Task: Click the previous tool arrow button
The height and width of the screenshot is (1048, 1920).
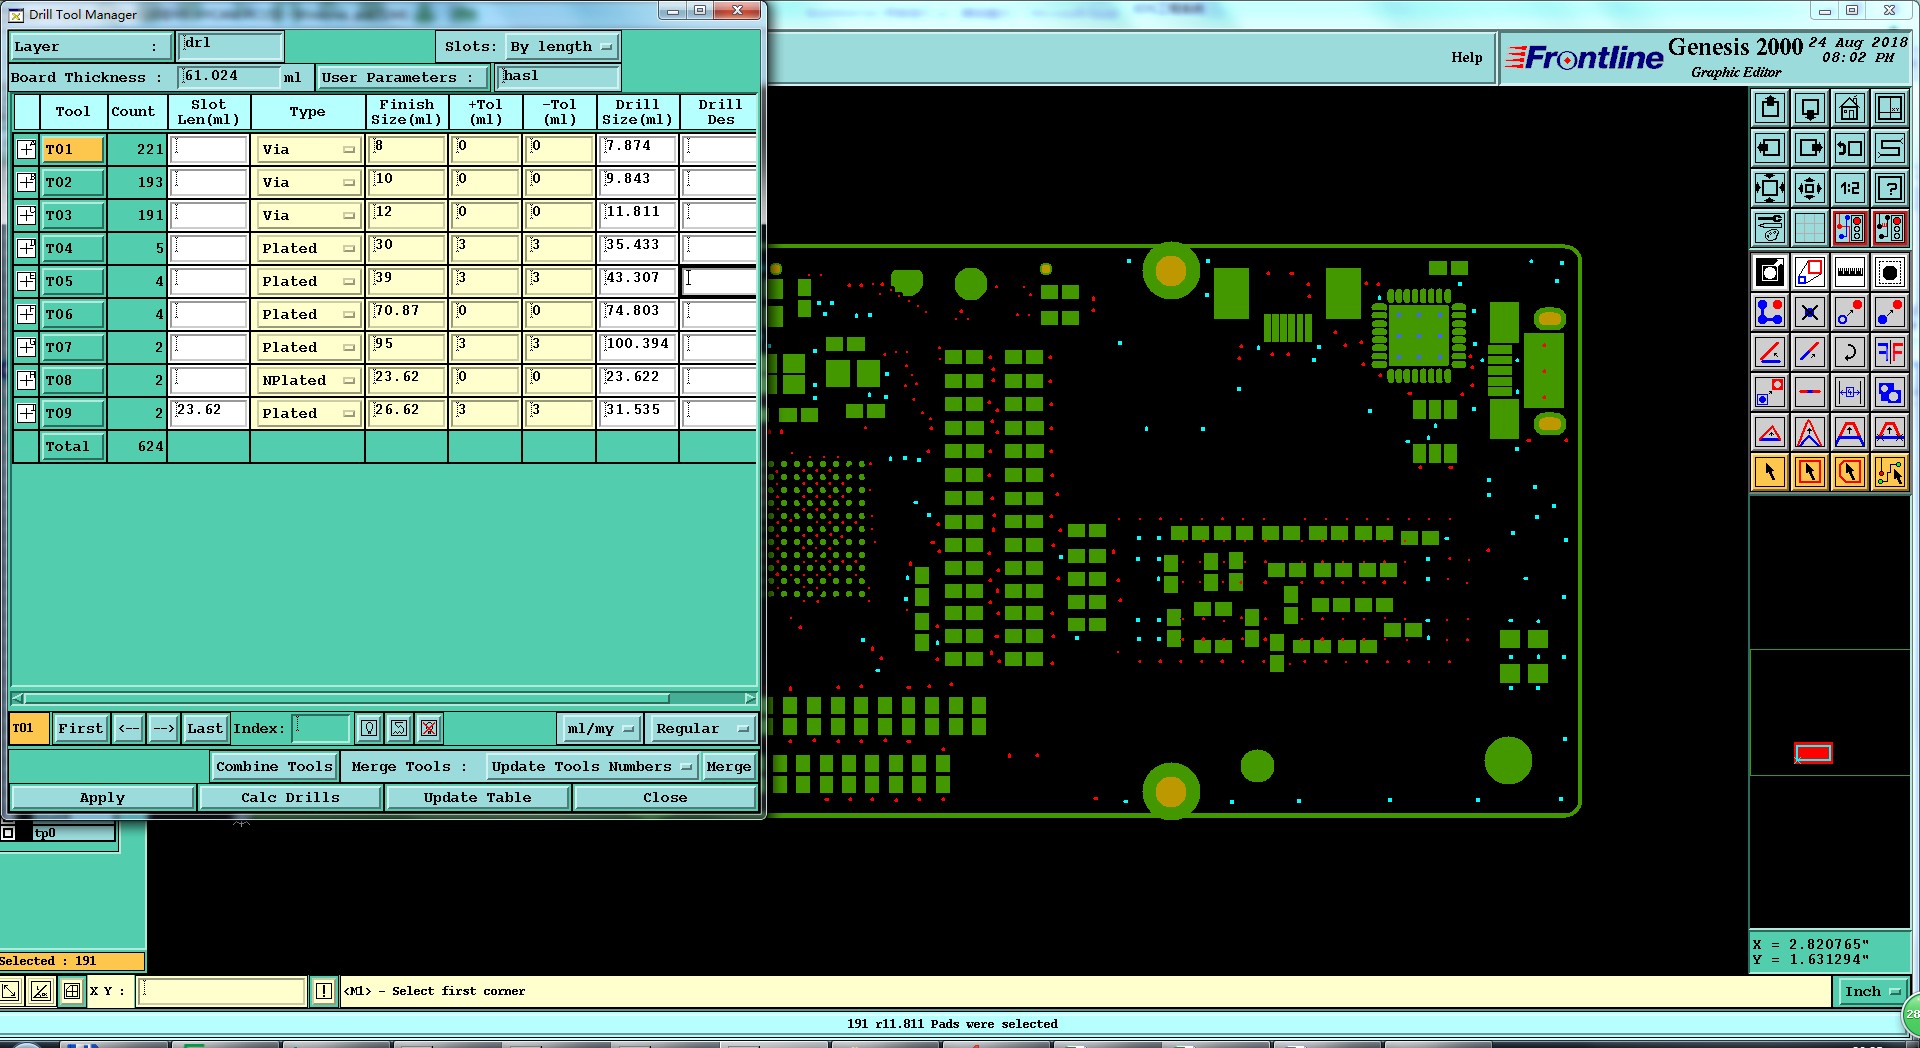Action: 129,729
